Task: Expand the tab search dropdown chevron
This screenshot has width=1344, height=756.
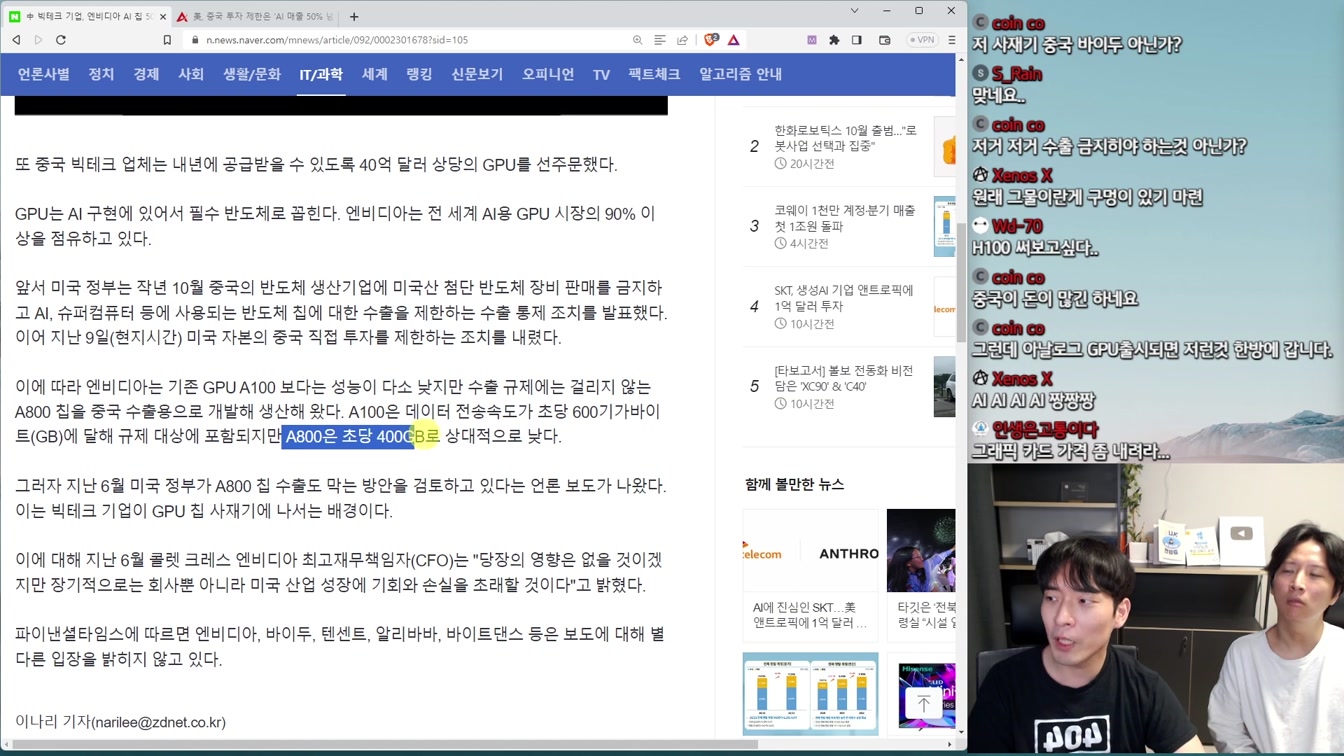Action: pos(854,11)
